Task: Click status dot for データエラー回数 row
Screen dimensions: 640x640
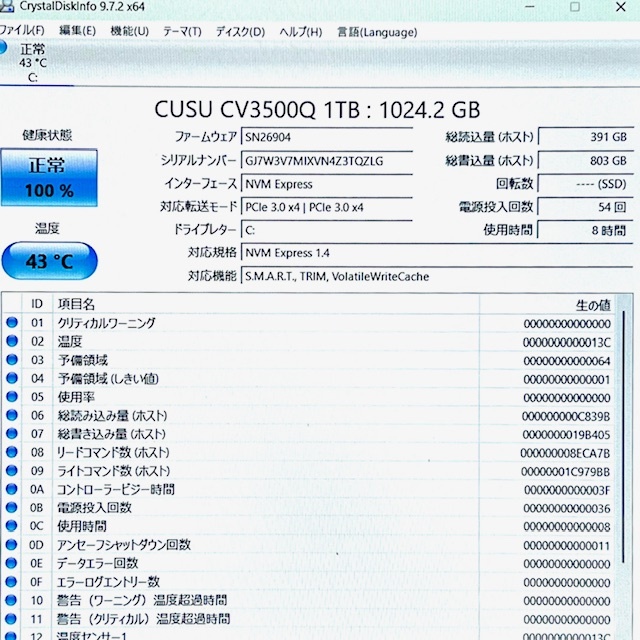Action: [12, 564]
